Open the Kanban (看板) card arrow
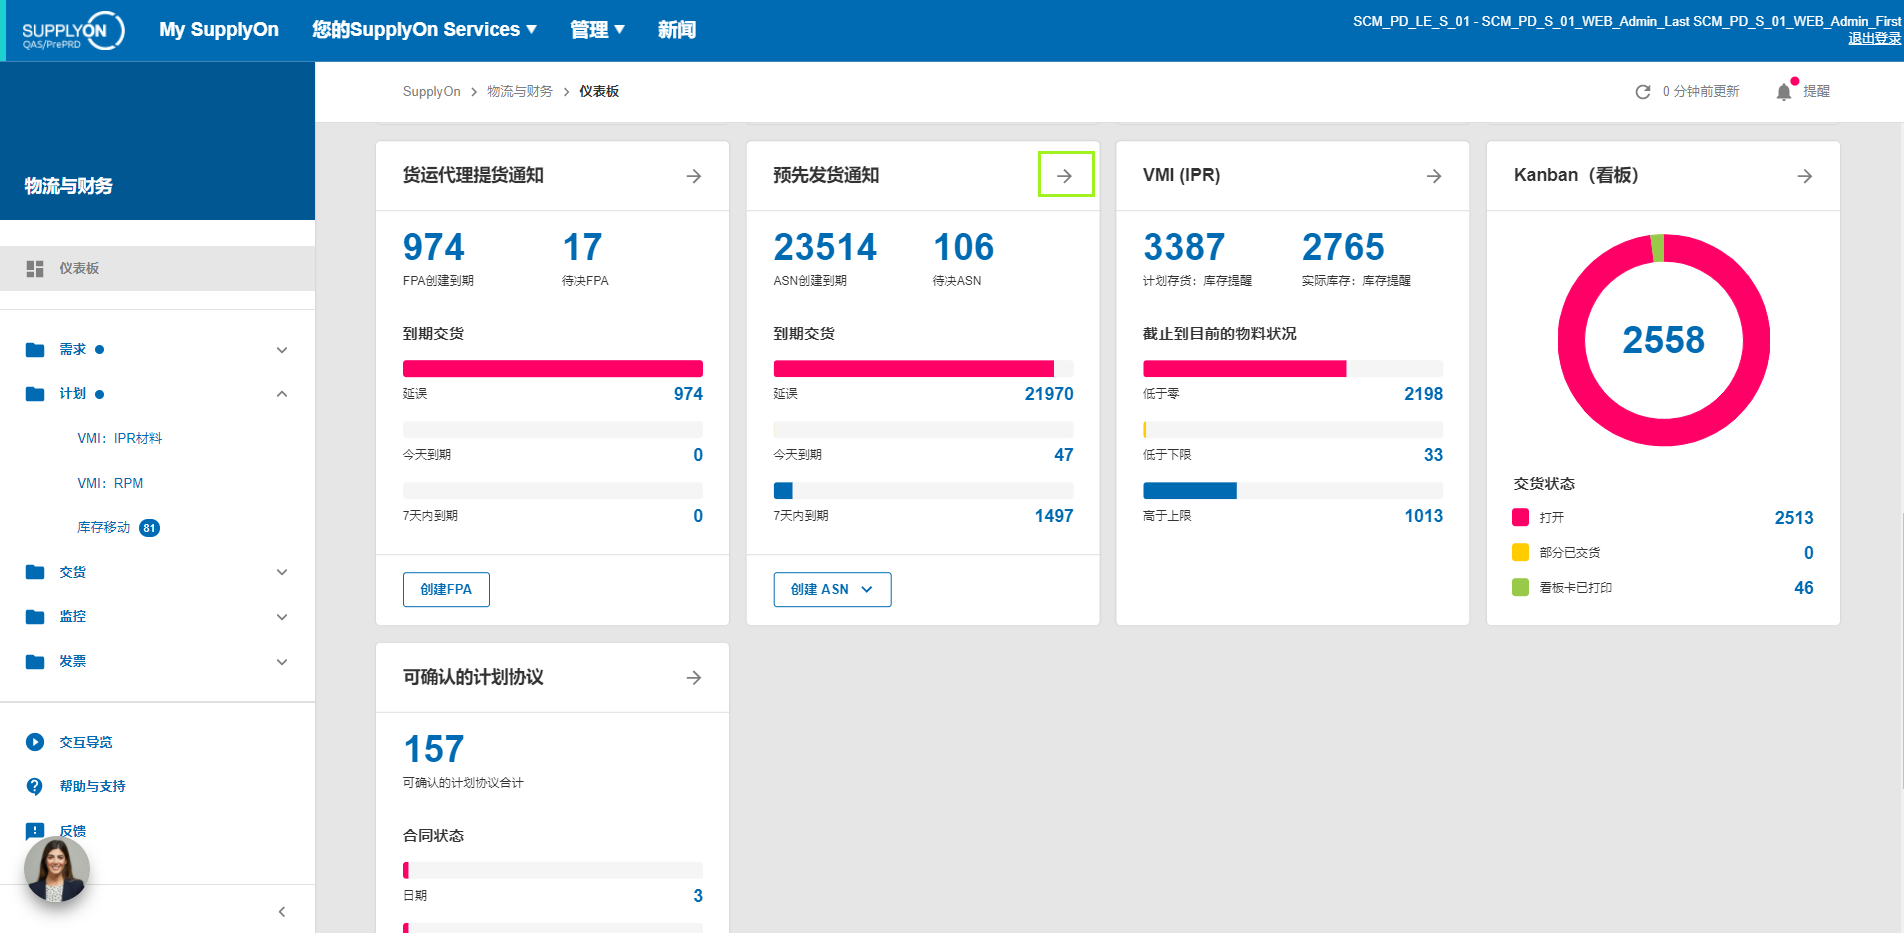Viewport: 1904px width, 933px height. tap(1805, 176)
